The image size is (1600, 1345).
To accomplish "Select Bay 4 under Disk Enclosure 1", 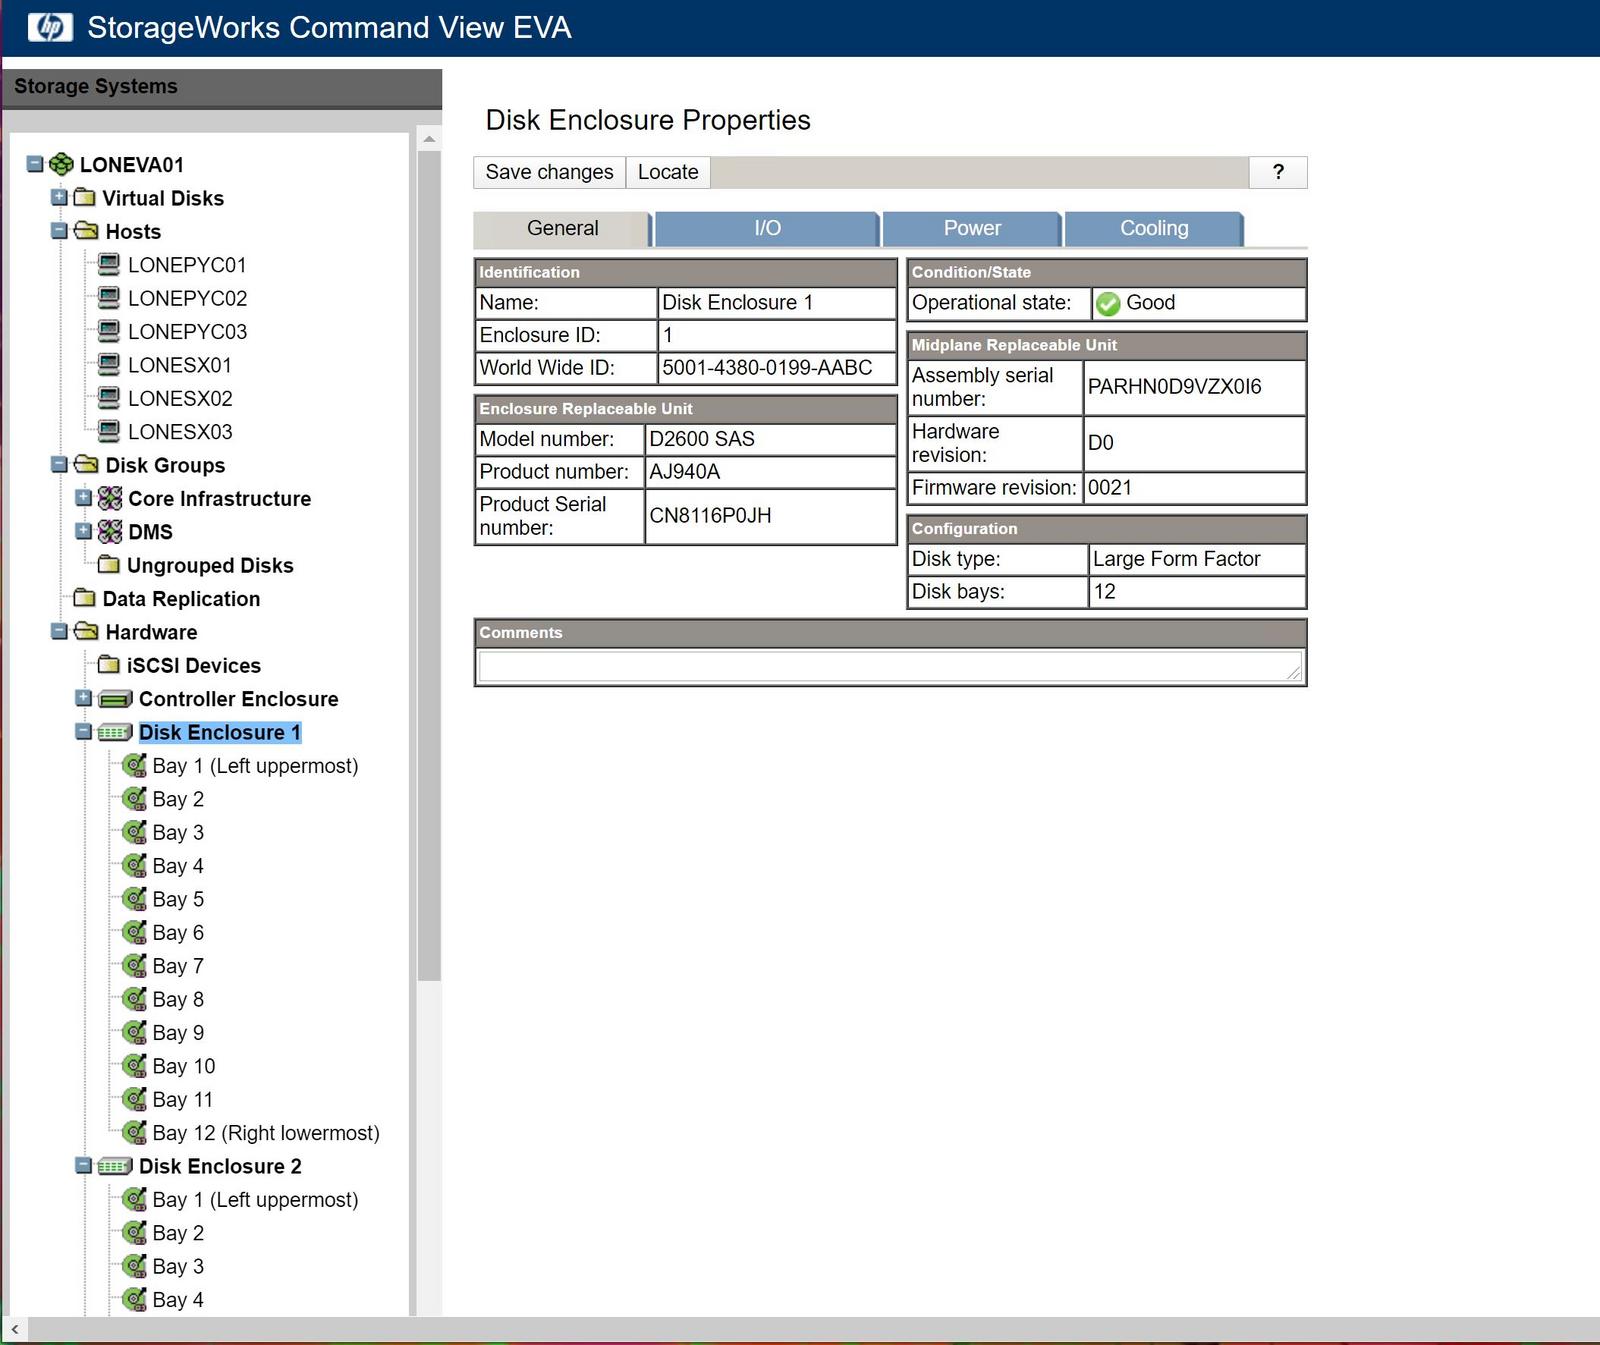I will point(178,866).
